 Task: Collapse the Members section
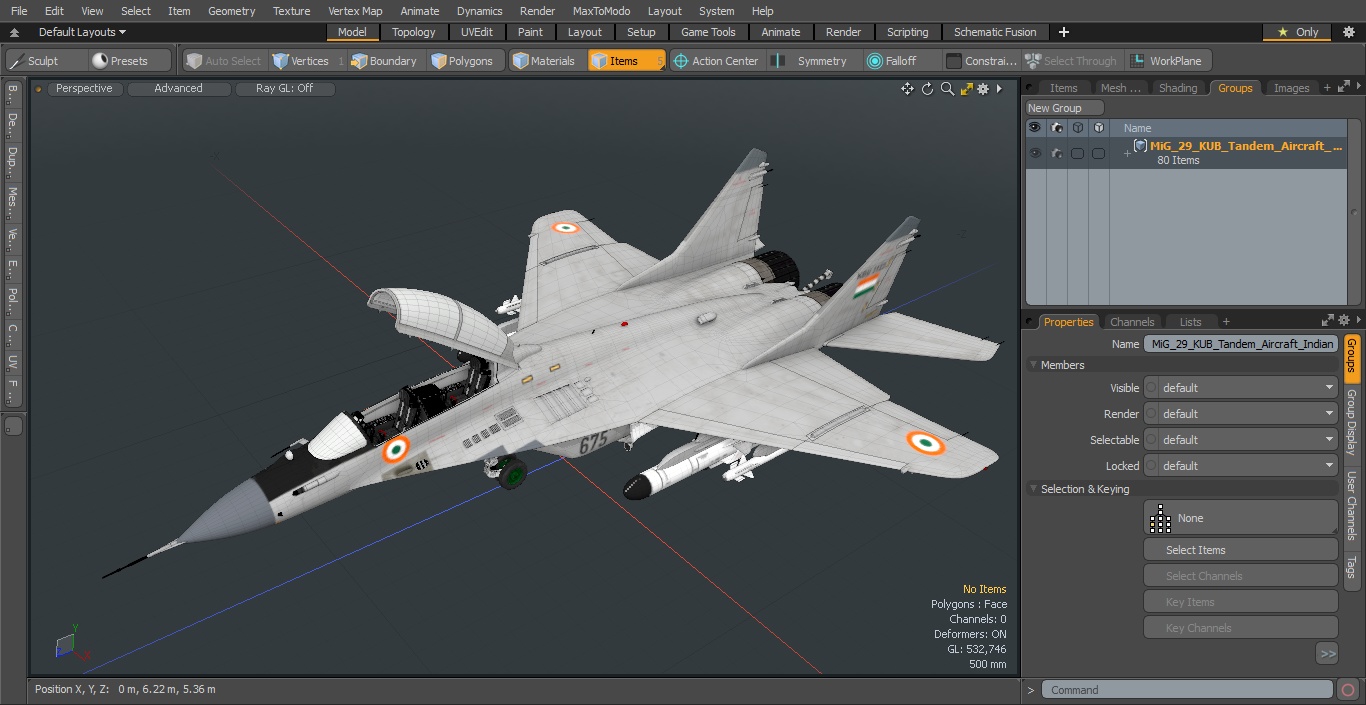pyautogui.click(x=1033, y=365)
